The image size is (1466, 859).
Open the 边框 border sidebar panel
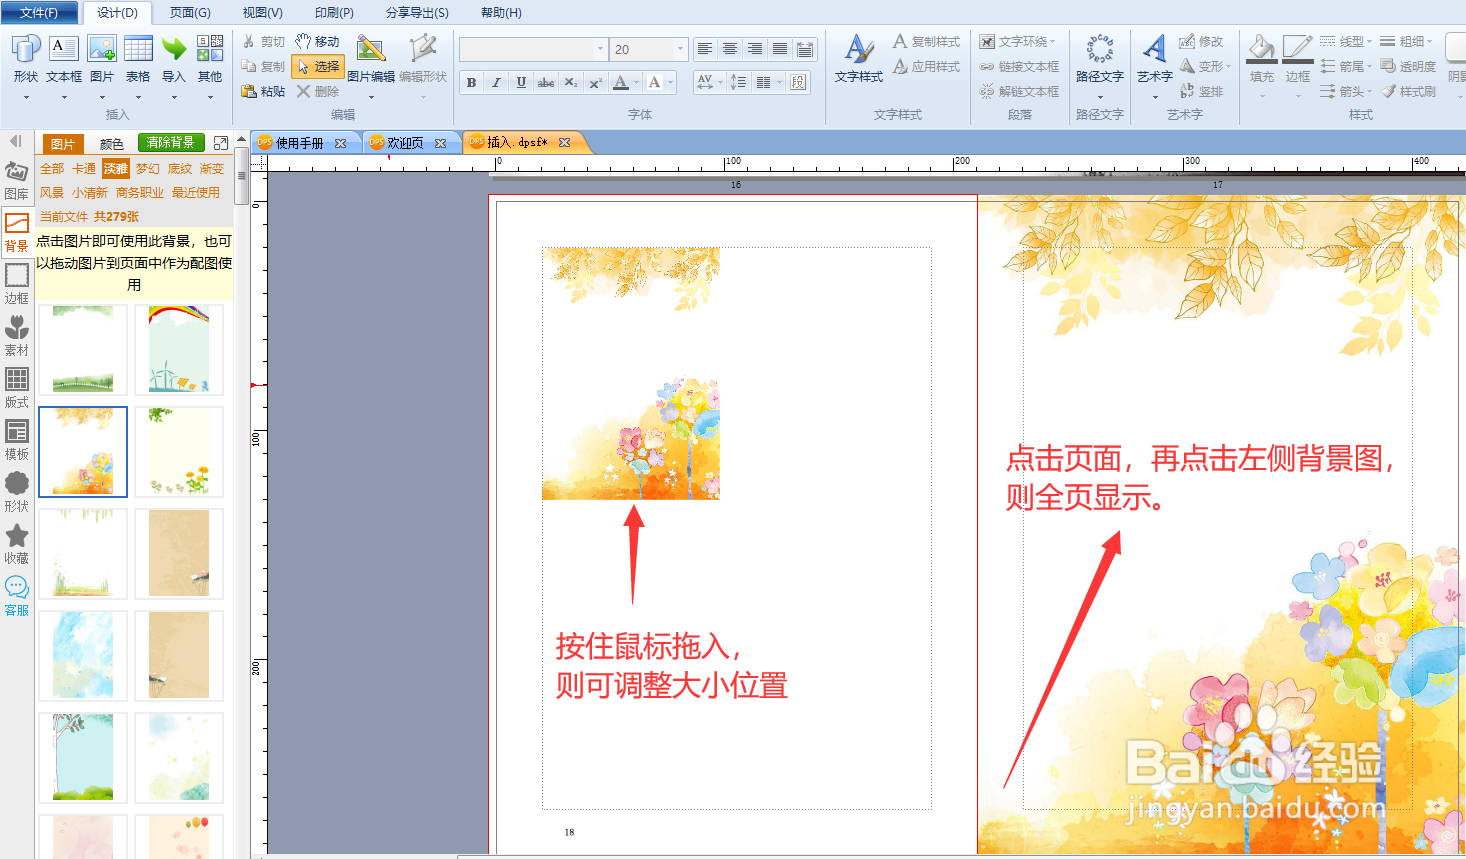pos(17,284)
